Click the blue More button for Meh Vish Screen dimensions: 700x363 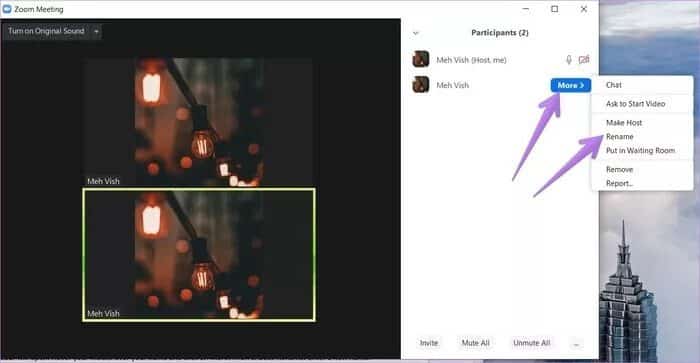coord(571,85)
